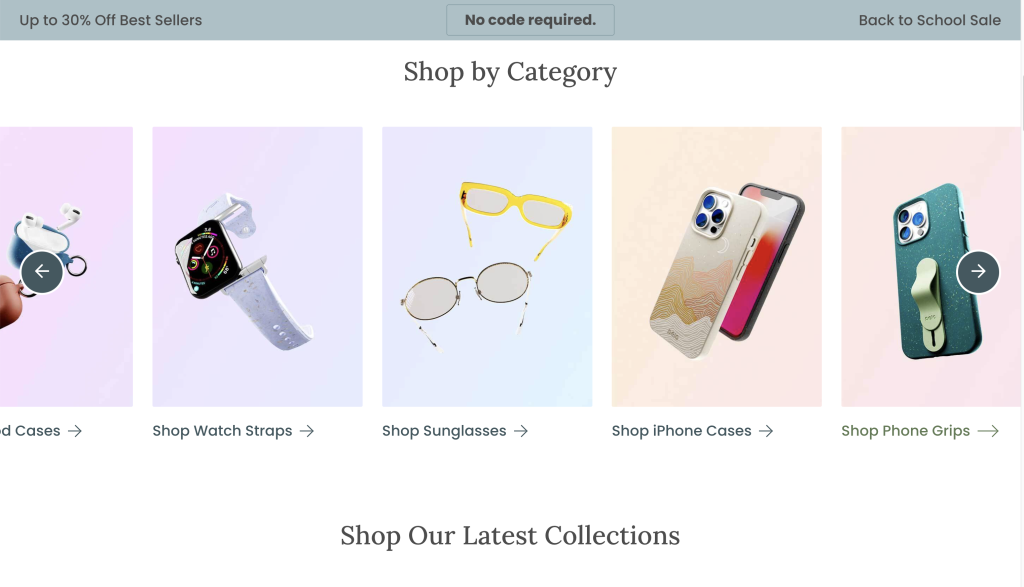Click the Back to School Sale banner text

coord(929,20)
